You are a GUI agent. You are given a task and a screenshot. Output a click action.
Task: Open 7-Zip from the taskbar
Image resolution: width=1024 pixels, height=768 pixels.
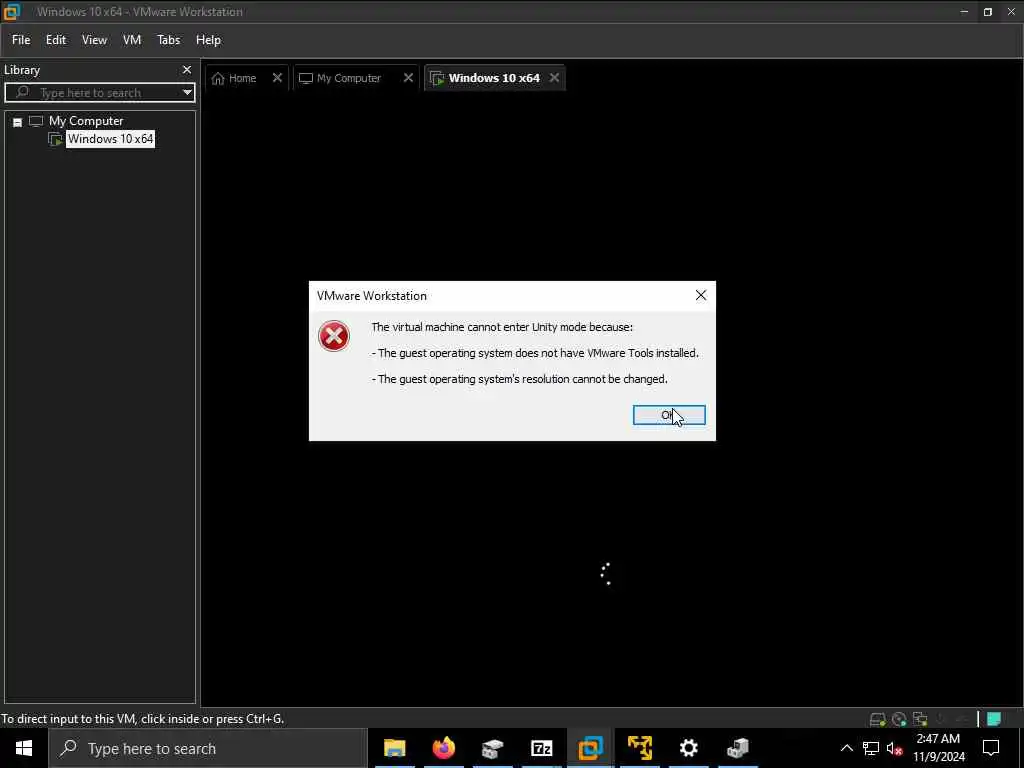(541, 748)
